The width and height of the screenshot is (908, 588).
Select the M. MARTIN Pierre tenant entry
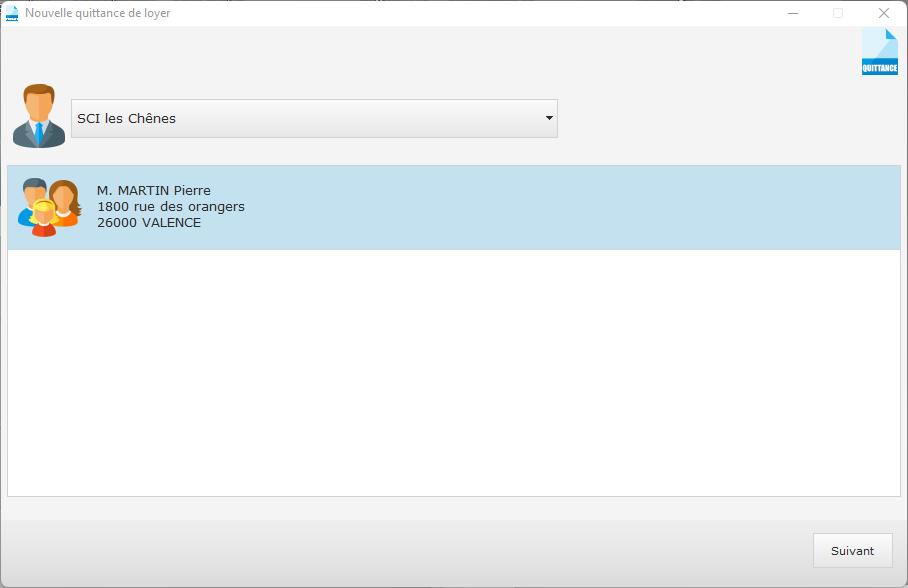pos(154,191)
